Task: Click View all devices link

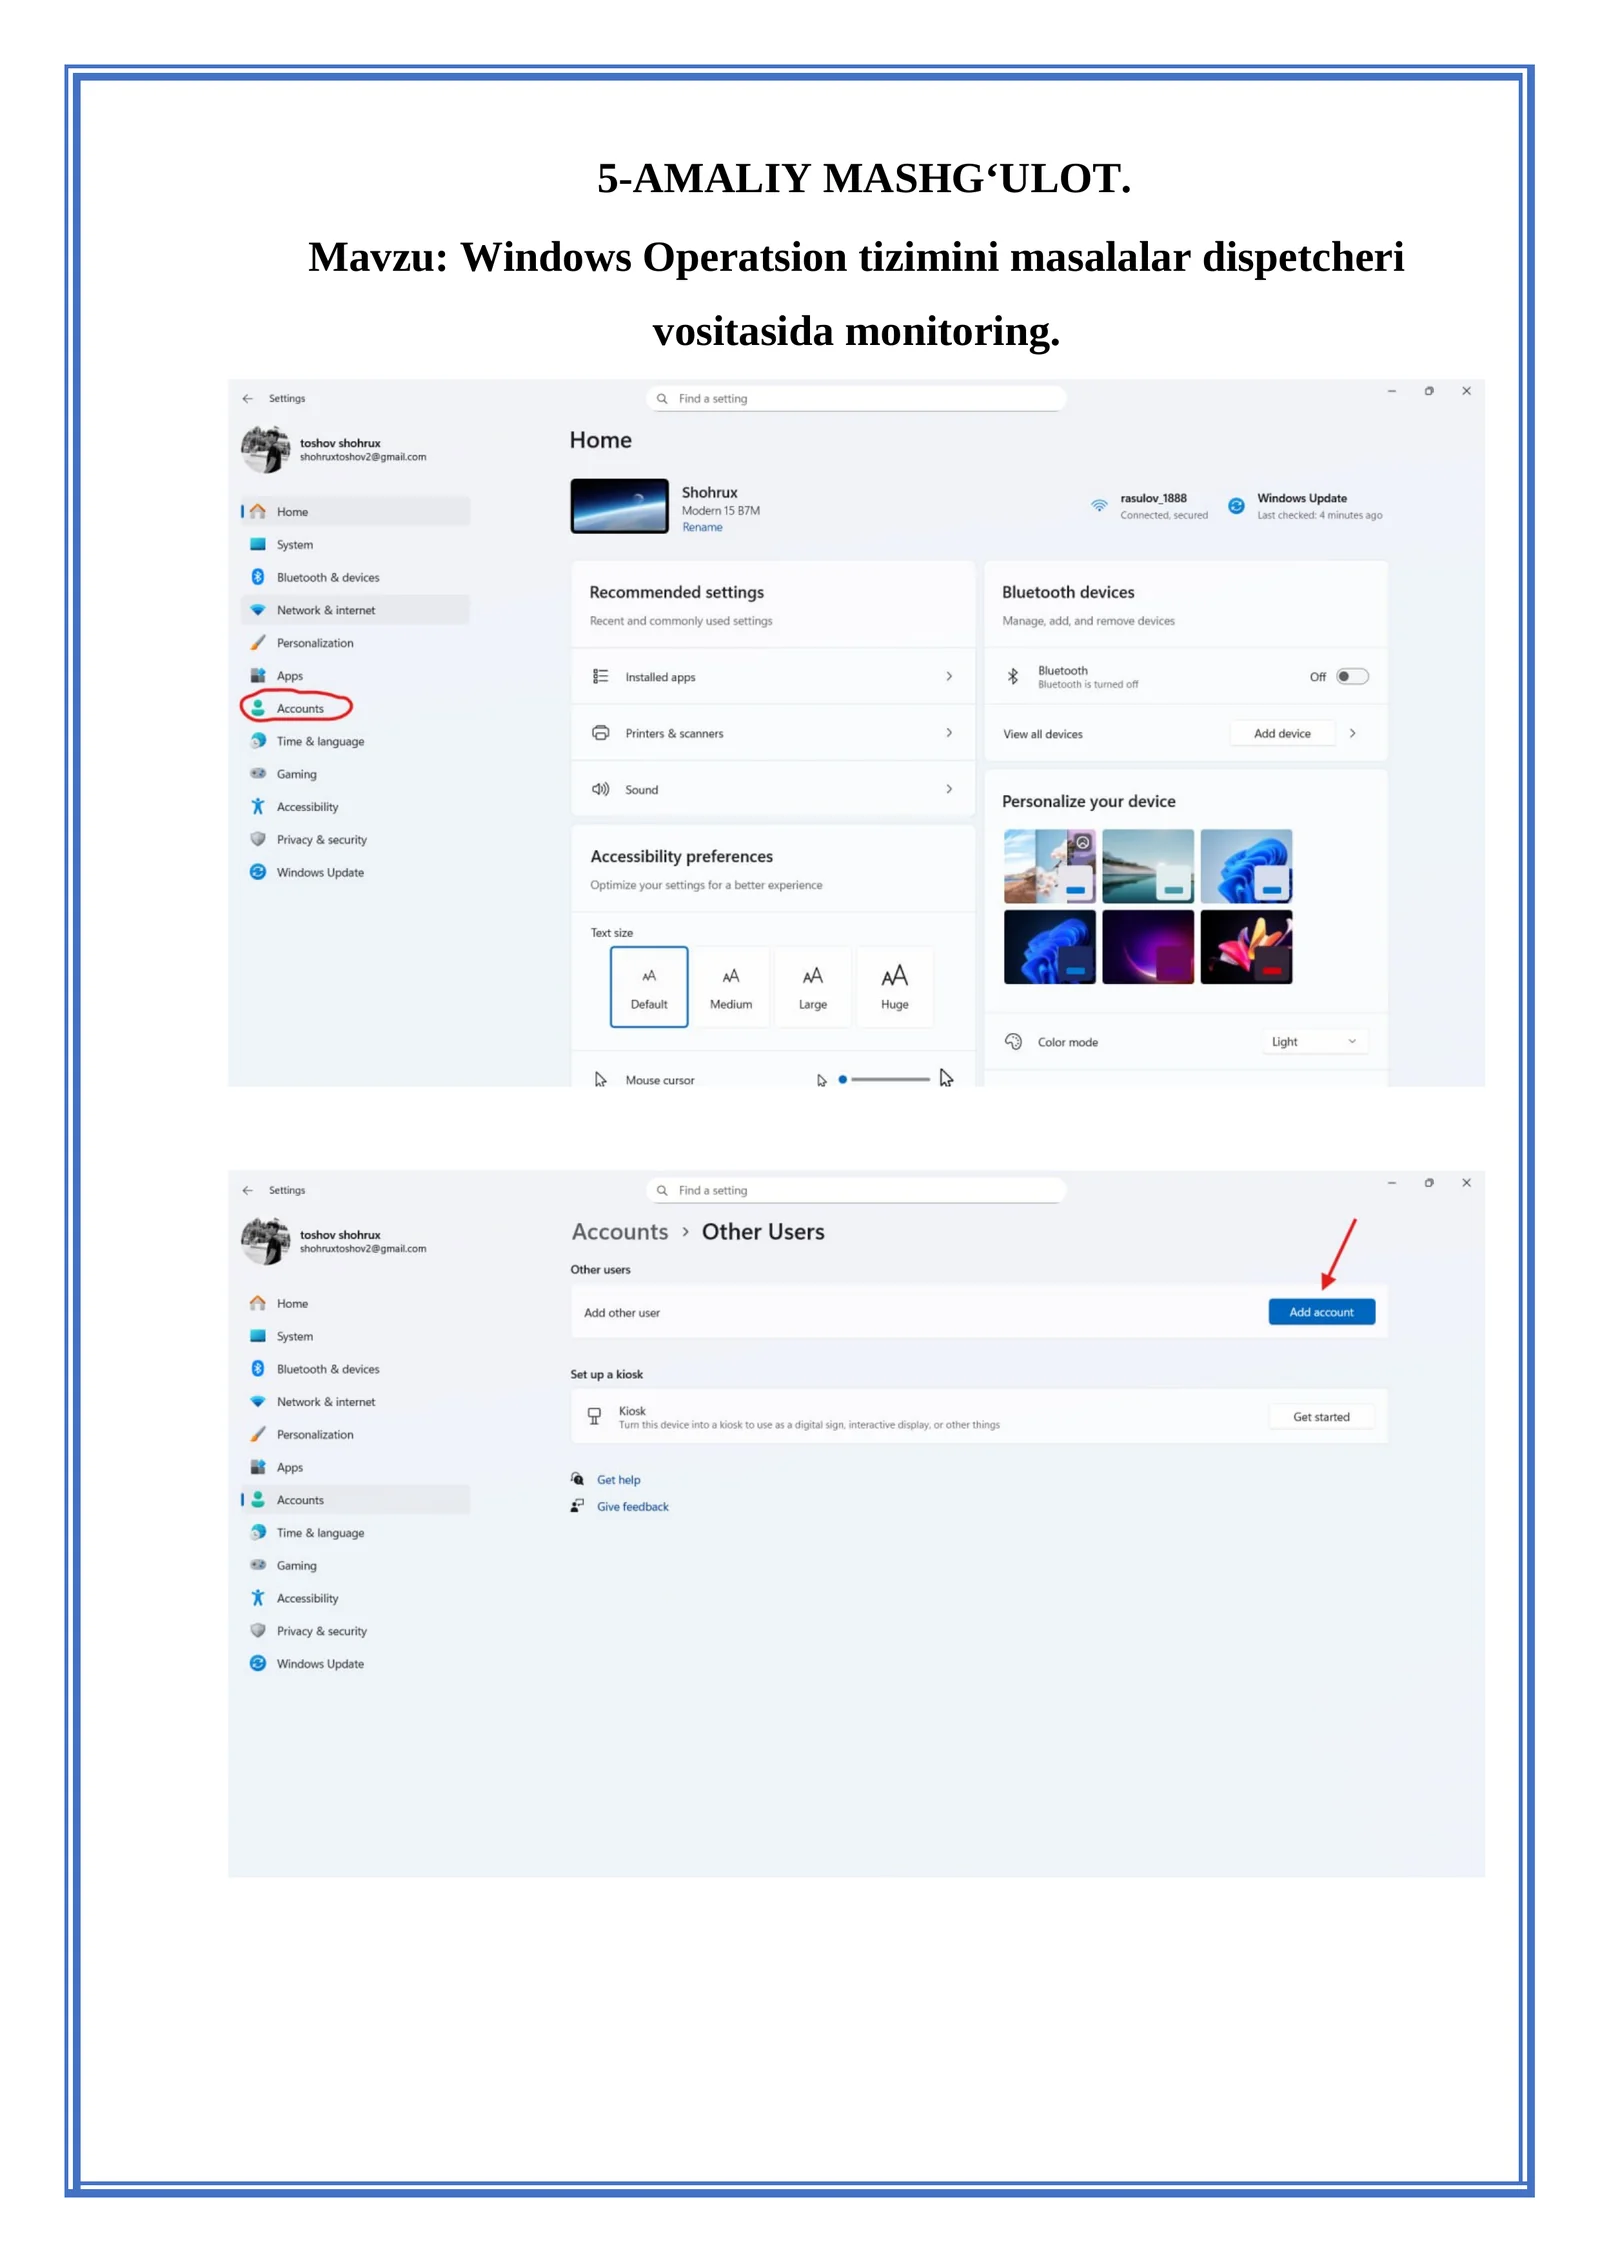Action: click(1043, 734)
